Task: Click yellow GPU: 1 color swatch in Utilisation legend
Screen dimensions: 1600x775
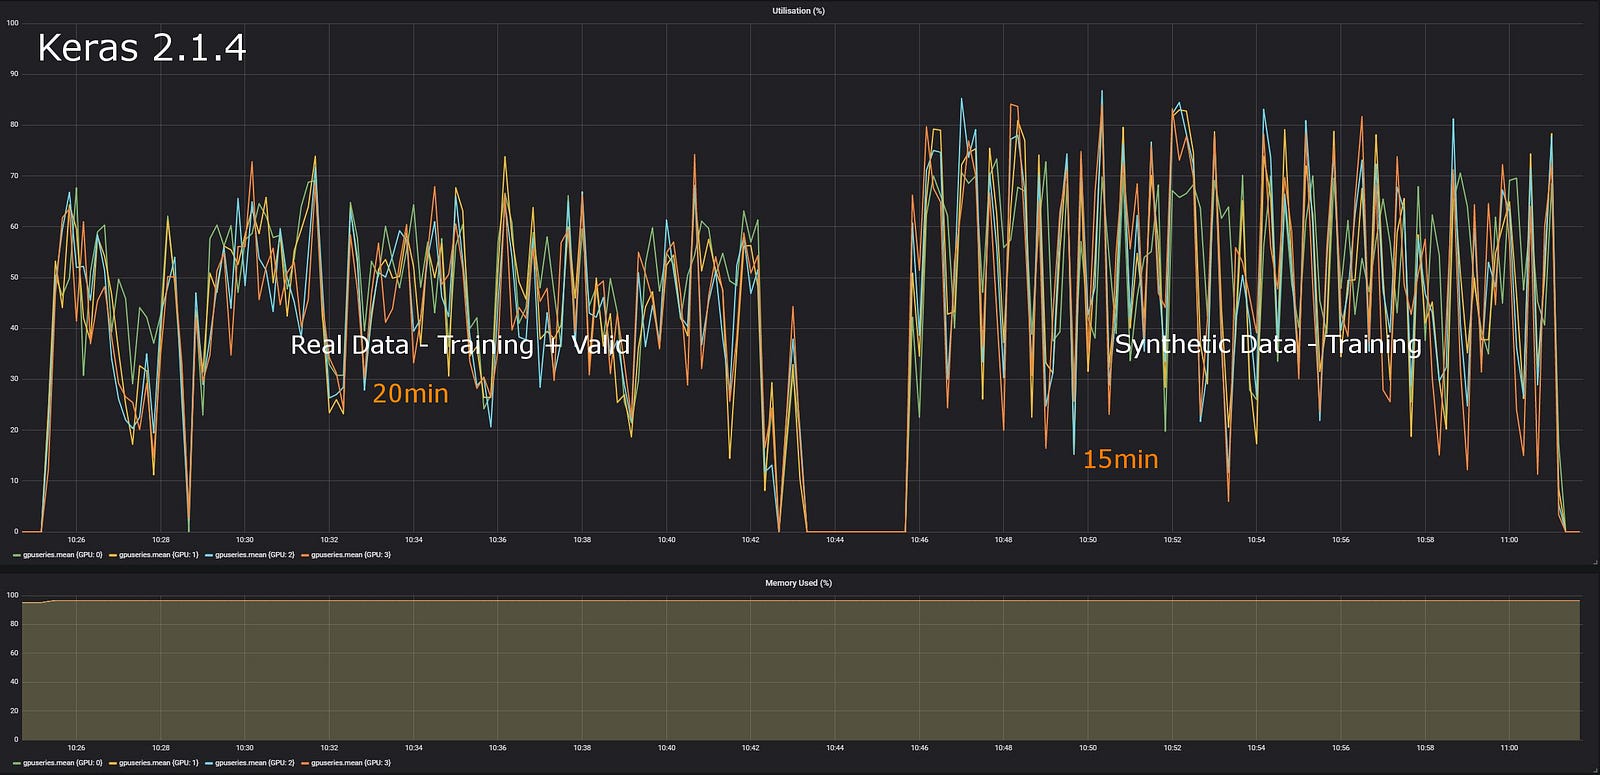Action: click(112, 555)
